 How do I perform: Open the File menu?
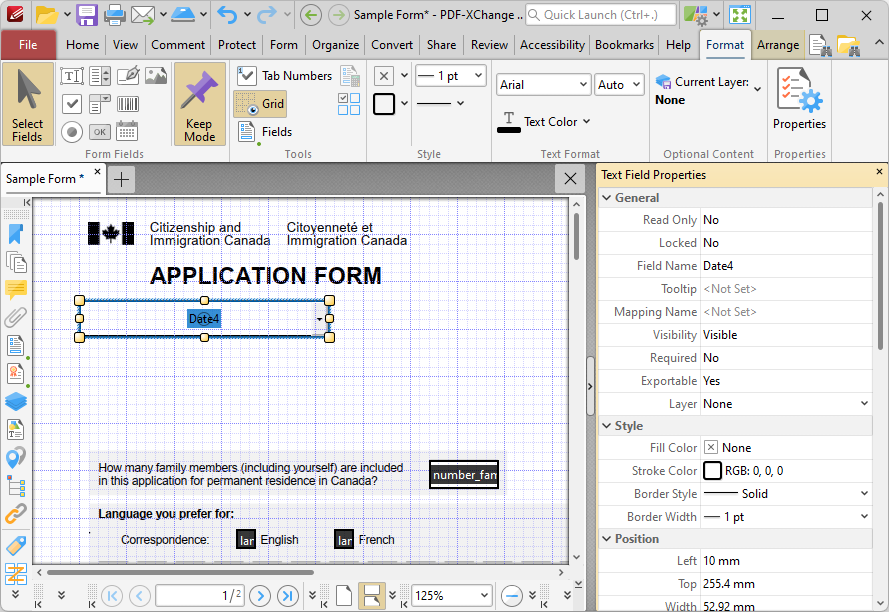click(28, 45)
